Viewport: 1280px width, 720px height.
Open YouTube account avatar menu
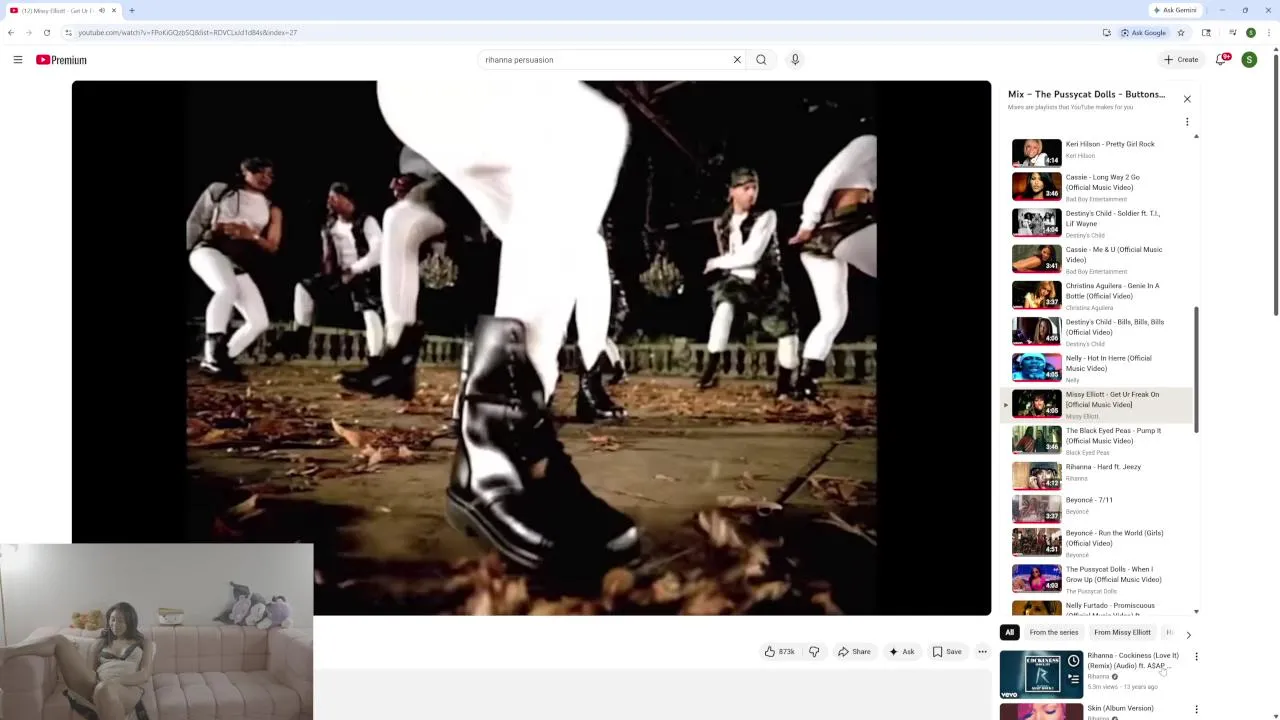tap(1249, 60)
